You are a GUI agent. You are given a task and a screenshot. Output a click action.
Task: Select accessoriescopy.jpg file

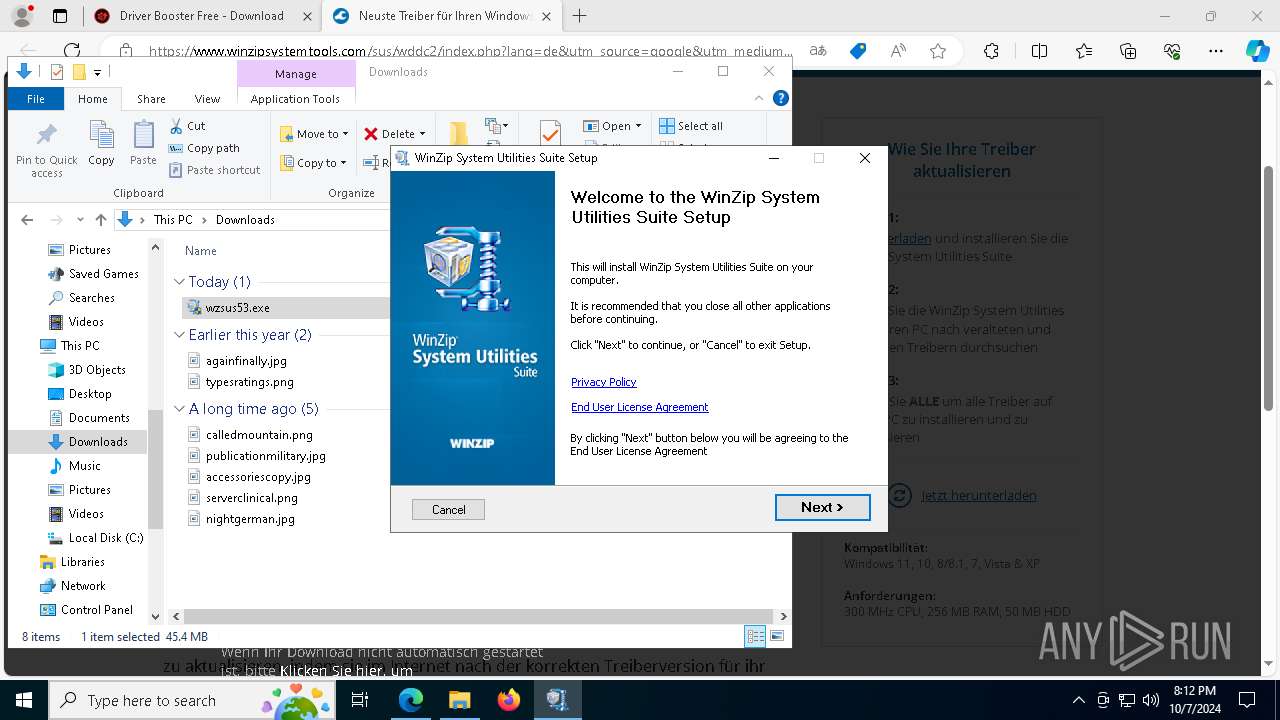point(258,477)
